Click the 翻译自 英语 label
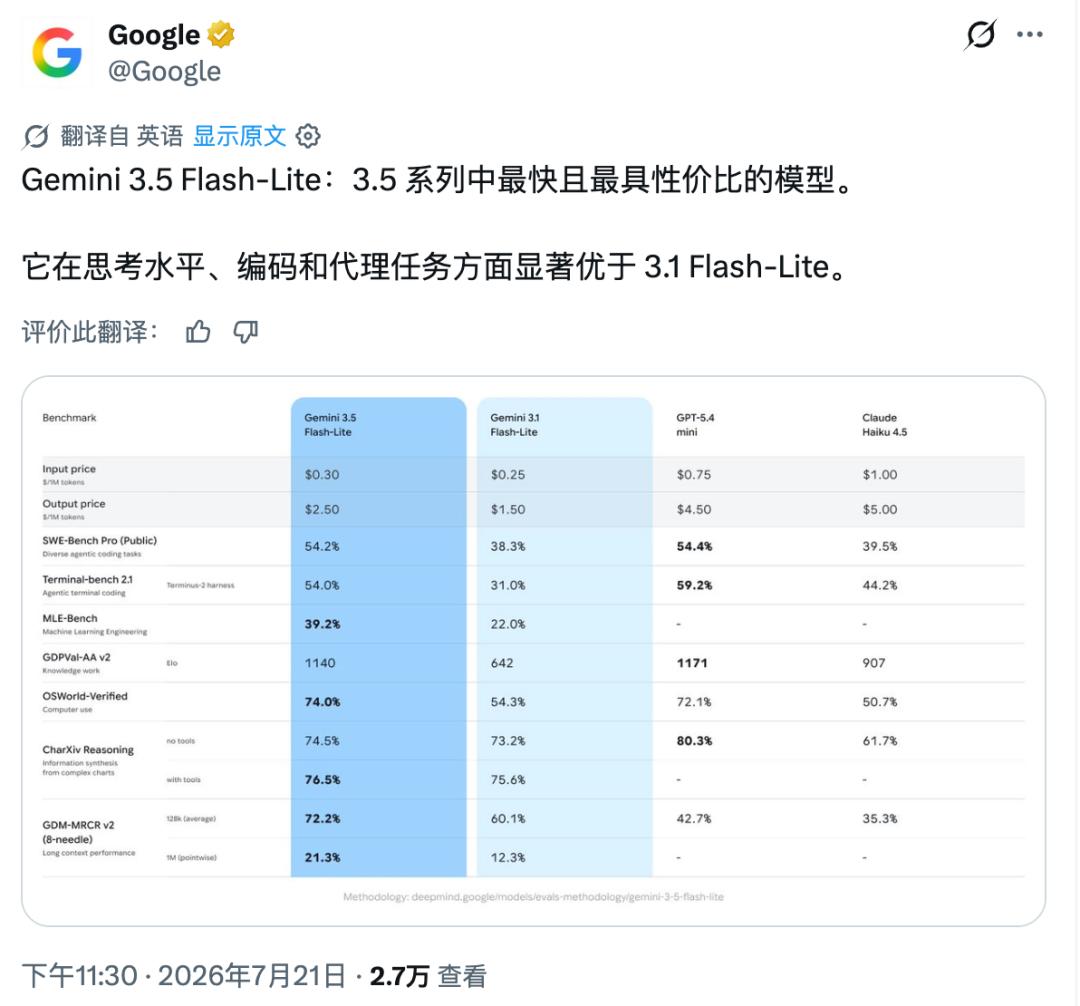This screenshot has width=1080, height=1006. 122,136
